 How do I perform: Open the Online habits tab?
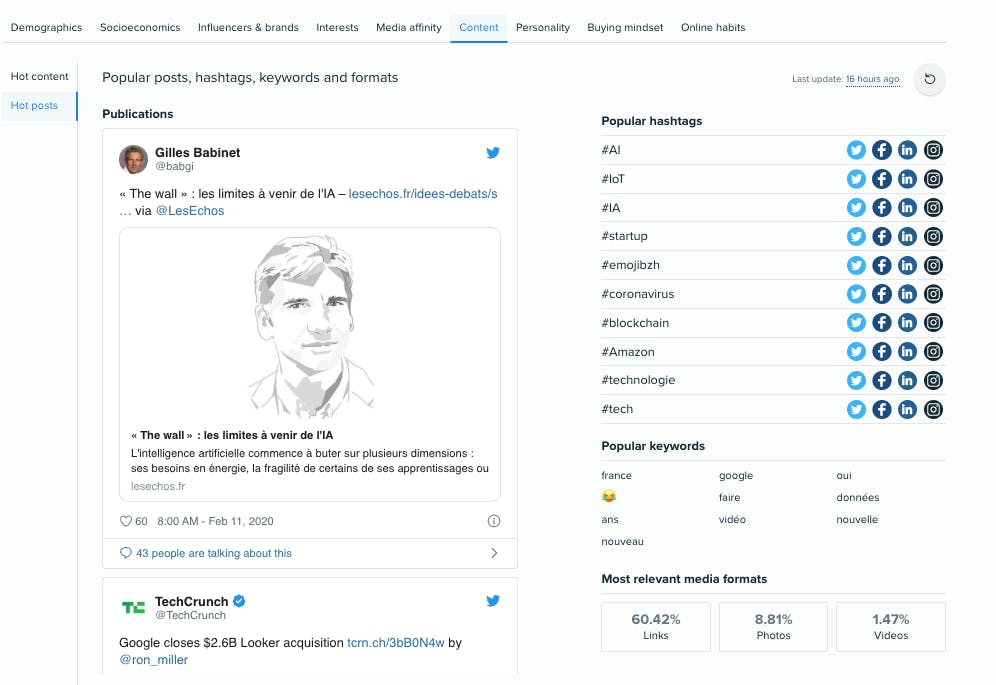pos(713,27)
